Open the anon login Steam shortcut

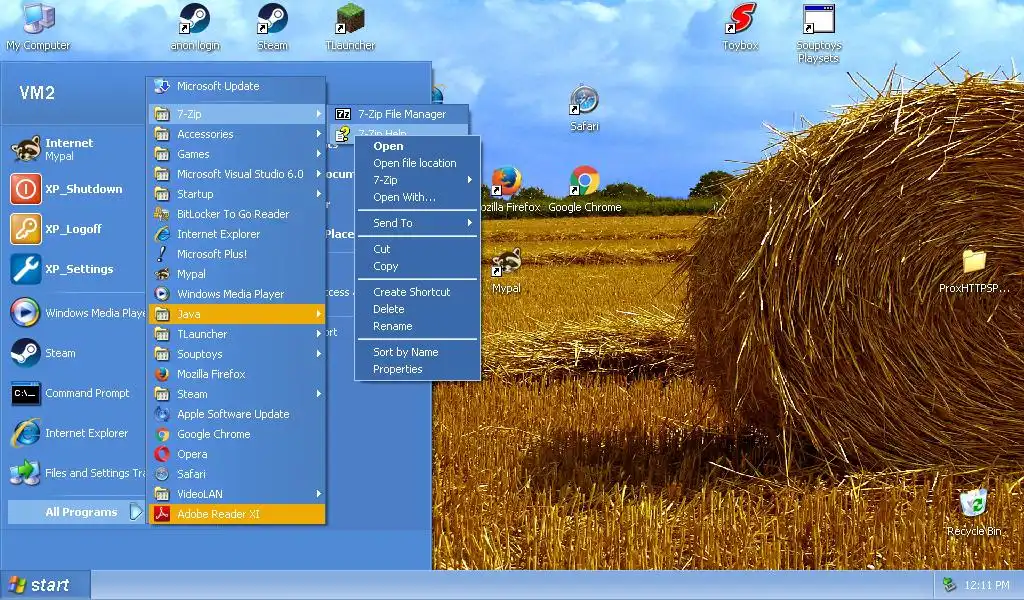195,27
